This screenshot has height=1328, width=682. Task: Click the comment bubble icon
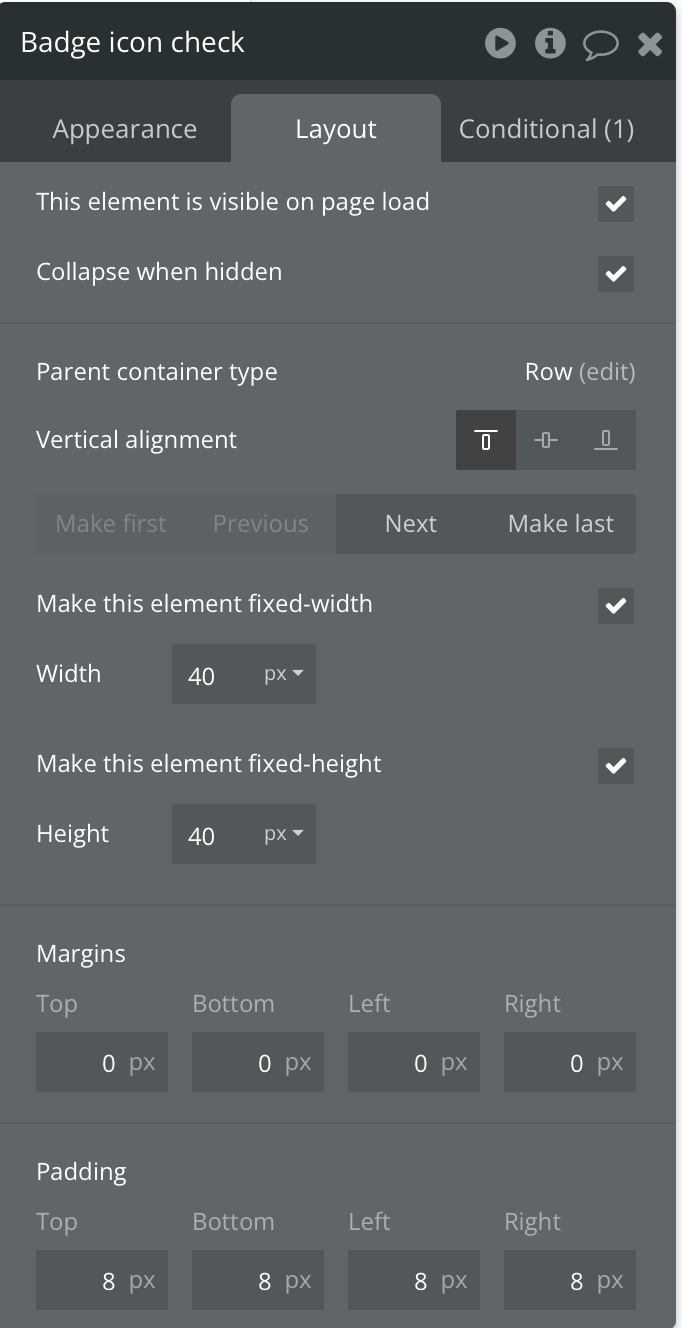[600, 44]
